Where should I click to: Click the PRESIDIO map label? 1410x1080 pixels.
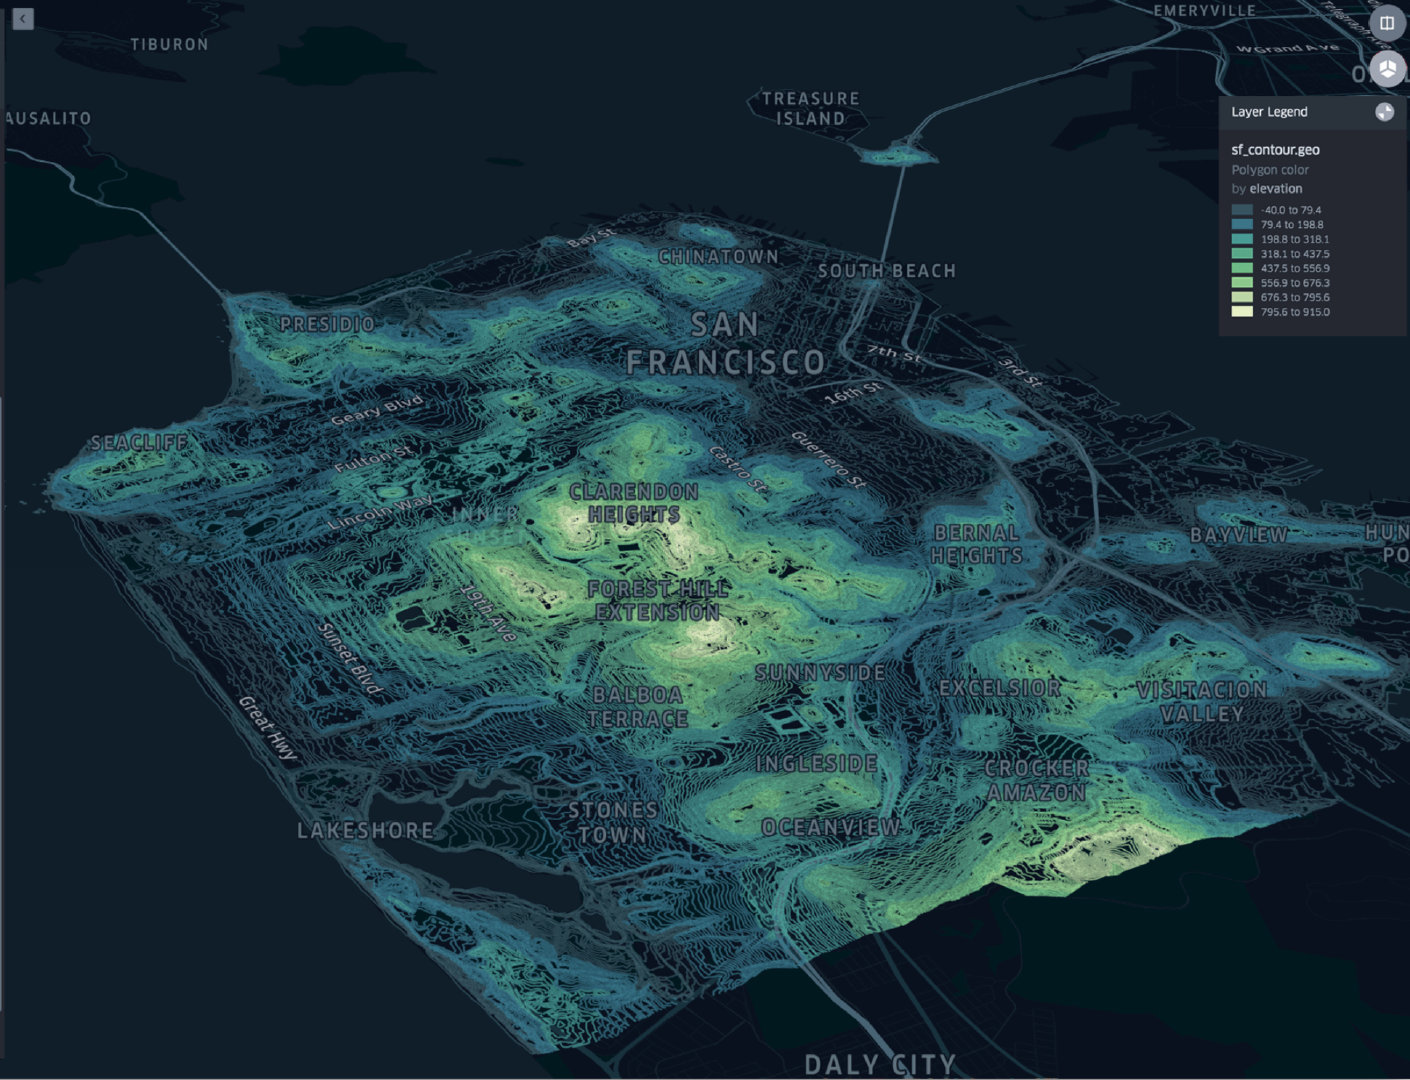(x=327, y=324)
